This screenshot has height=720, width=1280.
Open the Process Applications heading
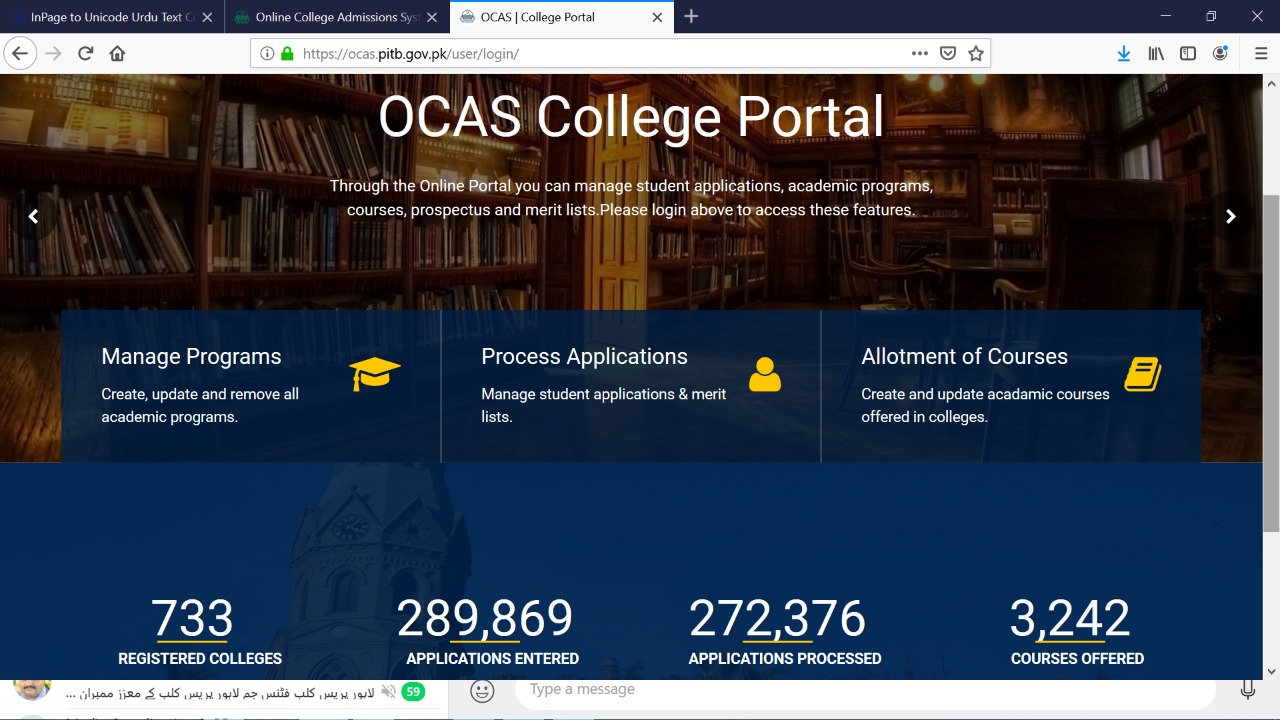(584, 357)
